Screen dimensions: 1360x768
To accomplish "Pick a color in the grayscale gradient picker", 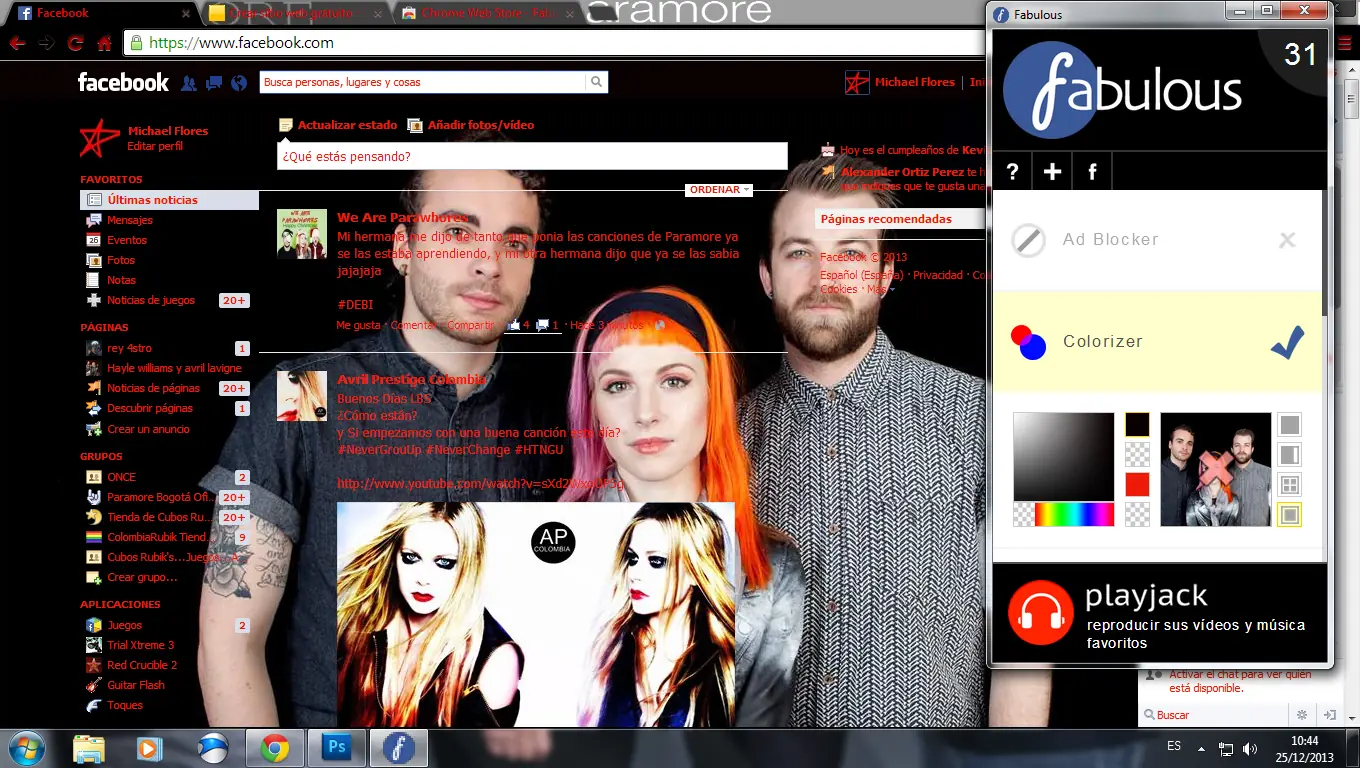I will pos(1063,456).
